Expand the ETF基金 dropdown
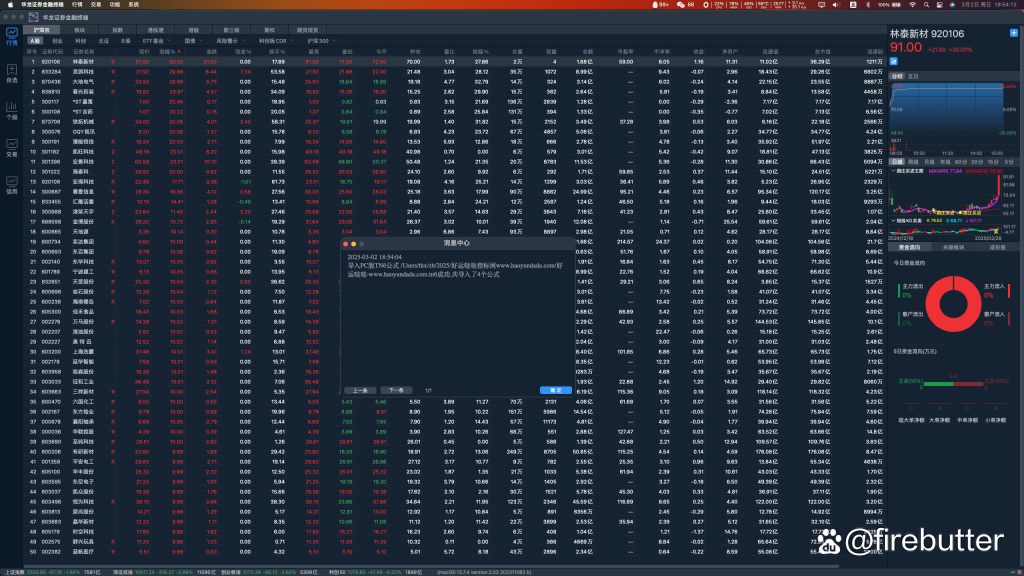The height and width of the screenshot is (576, 1024). coord(155,41)
